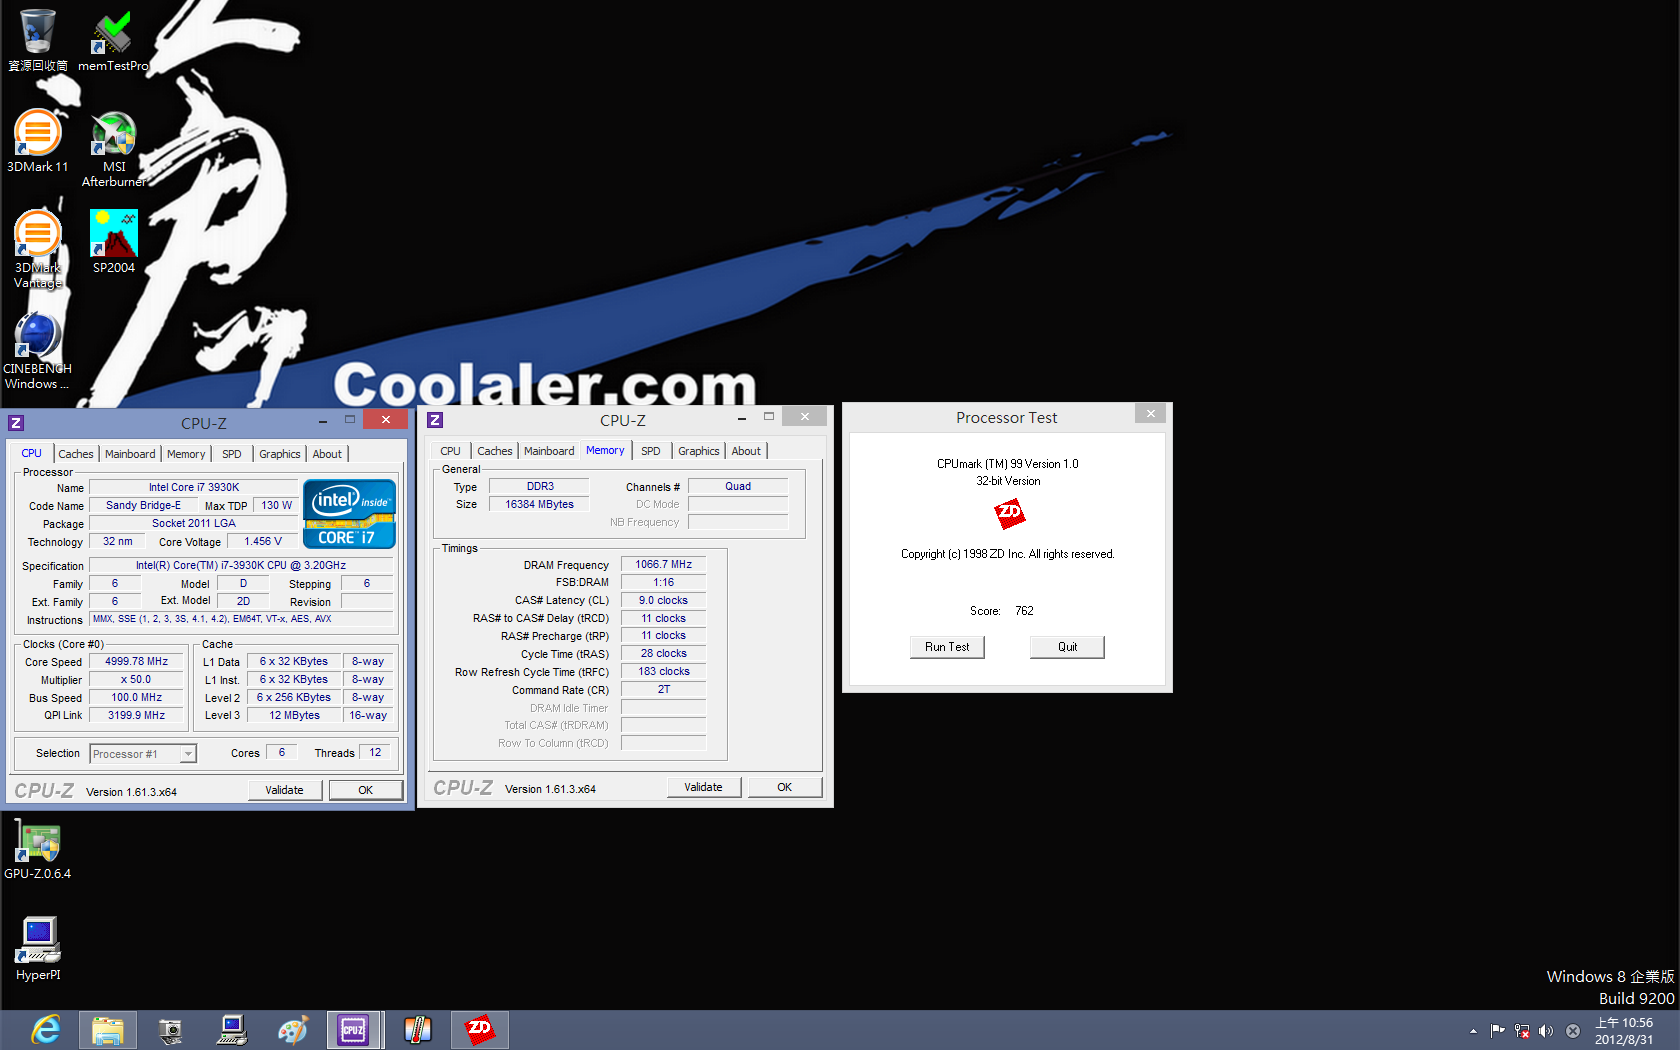The height and width of the screenshot is (1050, 1680).
Task: Open Action Center flag tray icon
Action: pyautogui.click(x=1497, y=1031)
